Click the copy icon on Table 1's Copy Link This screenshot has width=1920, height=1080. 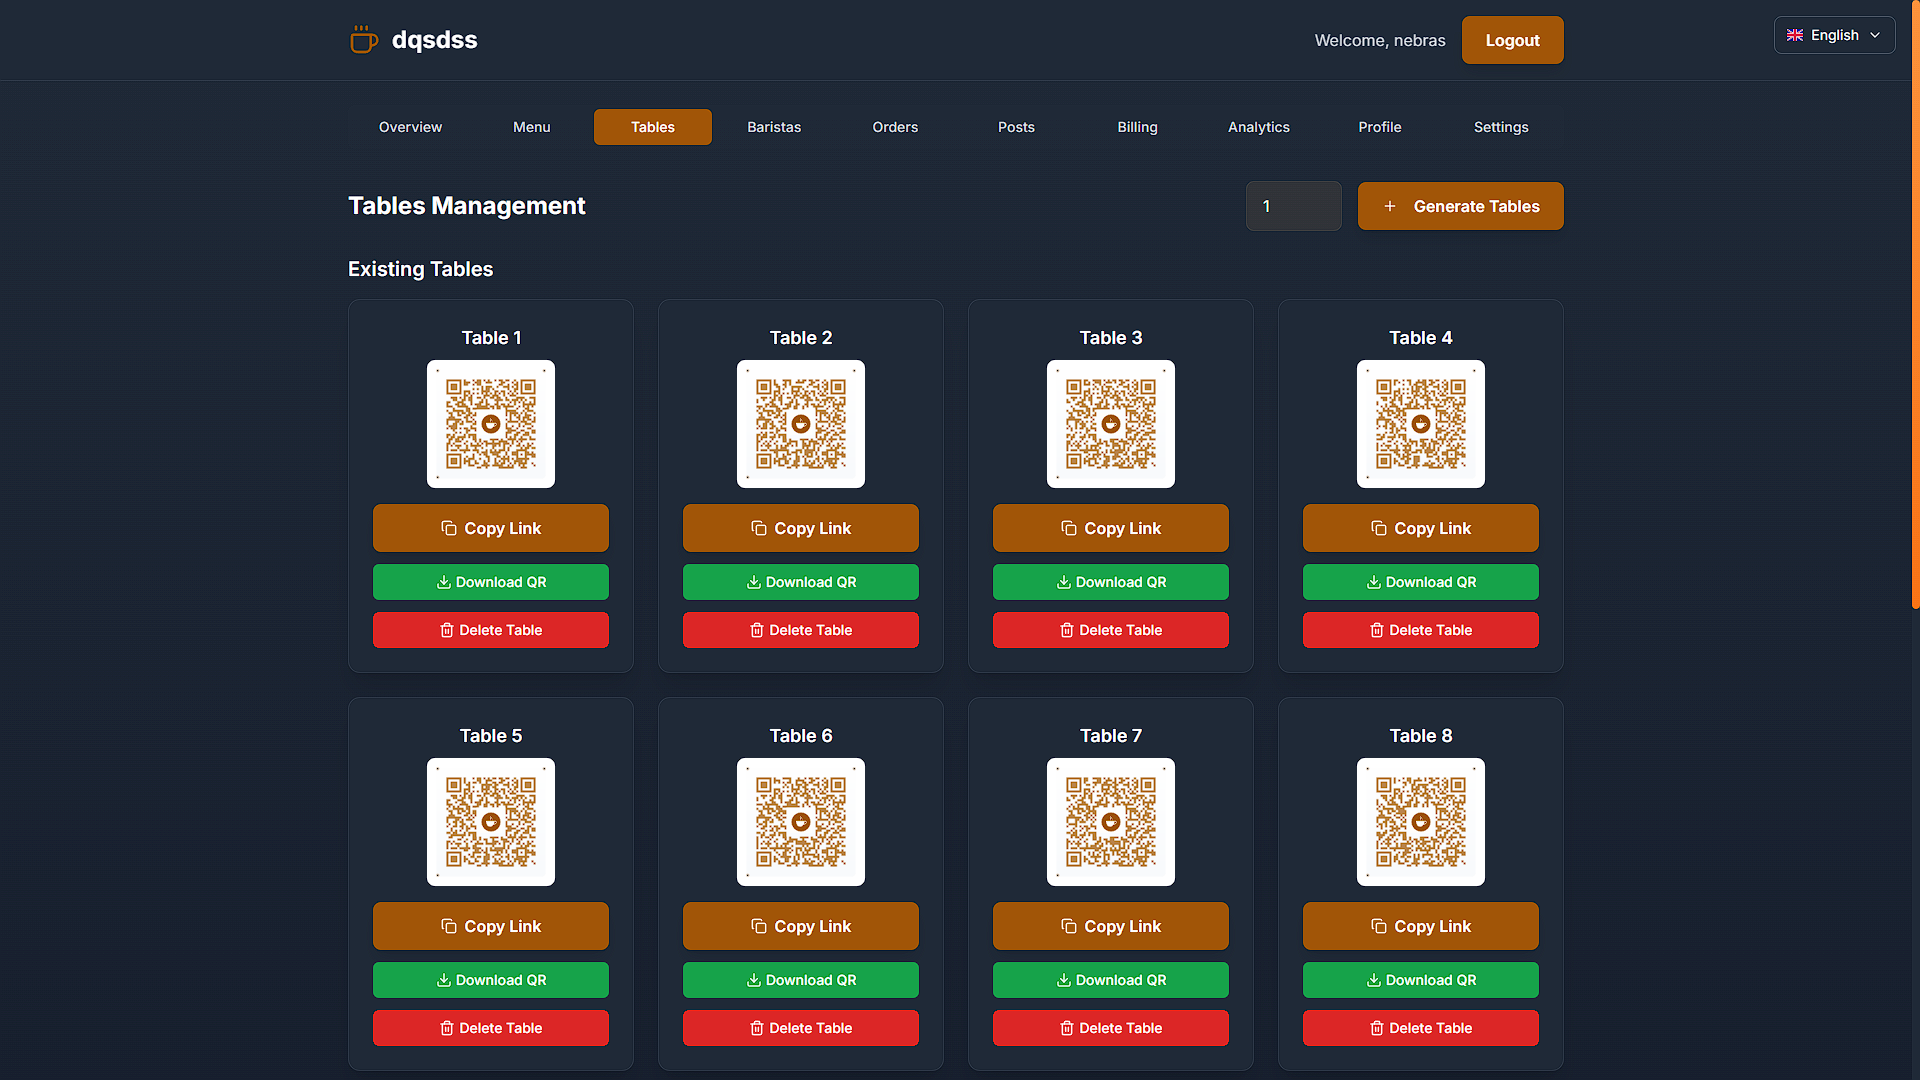449,528
